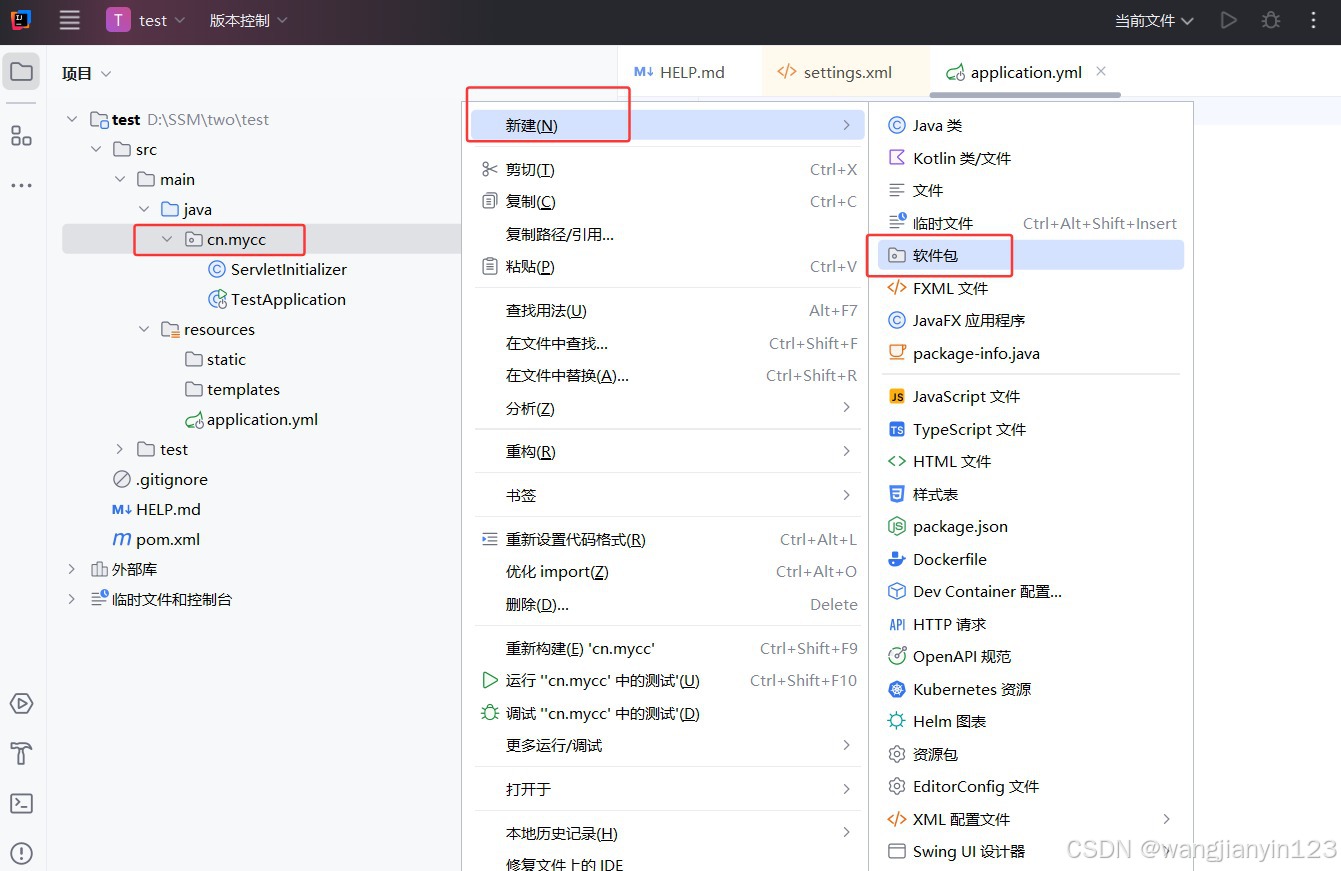Click 粘贴(P) in context menu
The width and height of the screenshot is (1341, 871).
point(669,266)
